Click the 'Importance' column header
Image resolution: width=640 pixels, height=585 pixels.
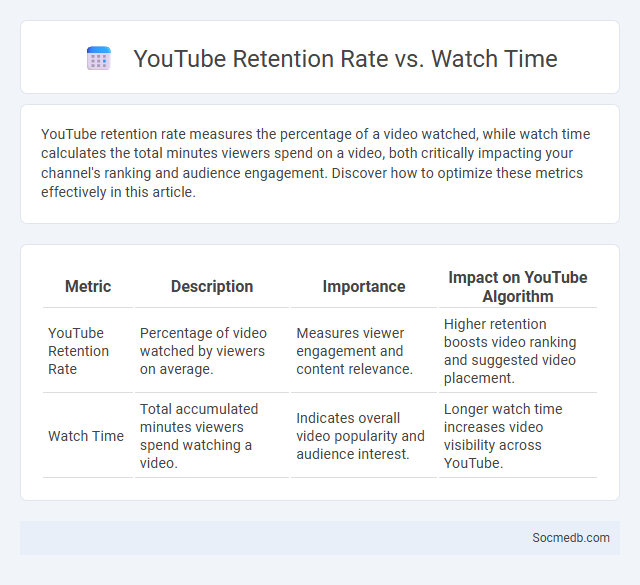364,286
